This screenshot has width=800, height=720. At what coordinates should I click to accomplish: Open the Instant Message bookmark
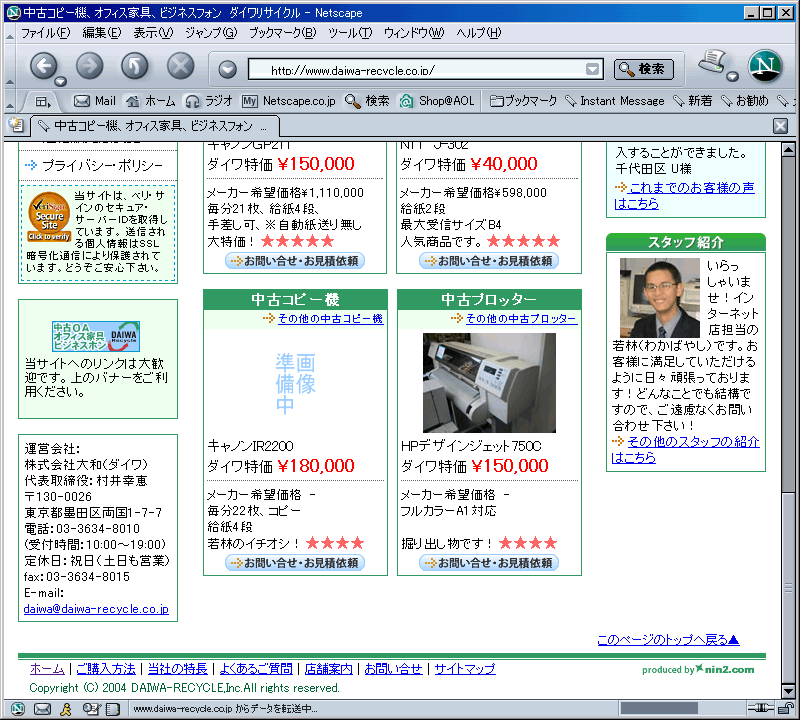pyautogui.click(x=615, y=101)
